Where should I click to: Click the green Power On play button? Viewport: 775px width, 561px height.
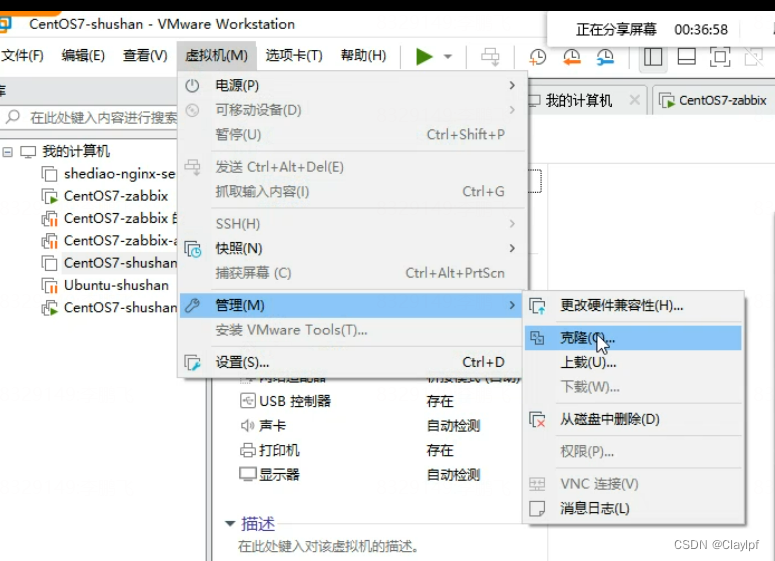coord(424,56)
